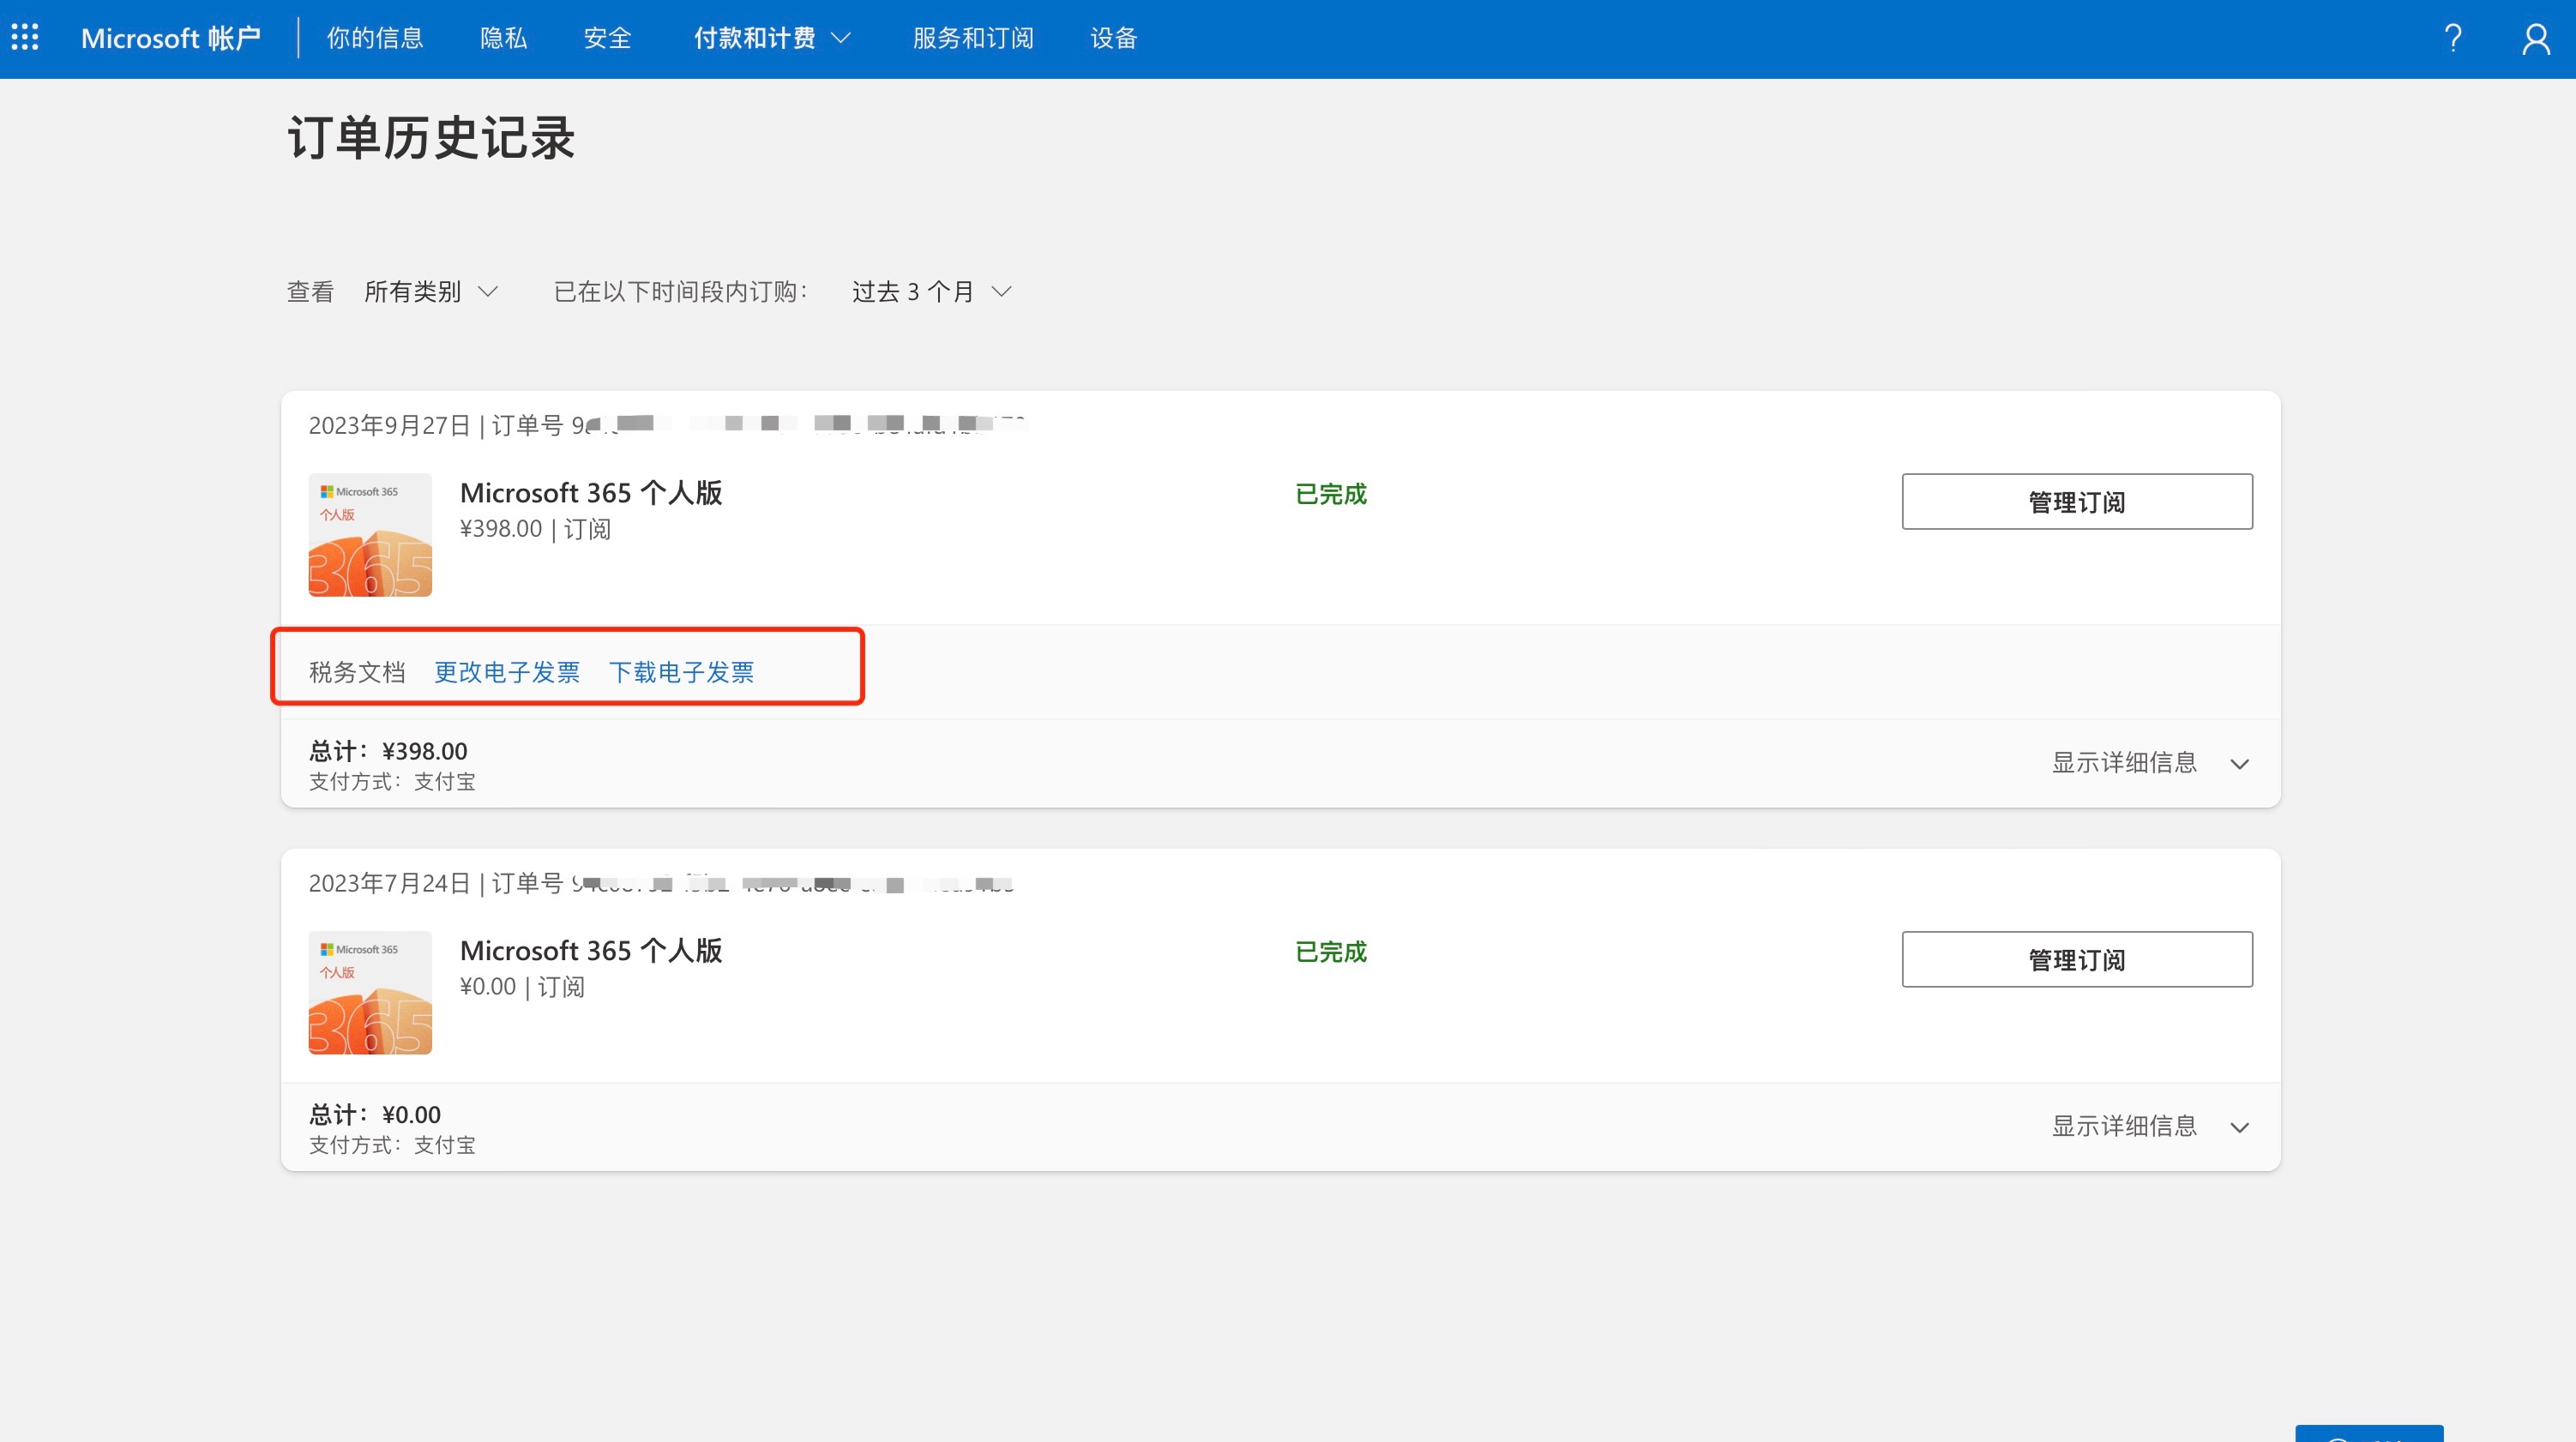Click the 下载电子发票 link
The image size is (2576, 1442).
tap(681, 672)
